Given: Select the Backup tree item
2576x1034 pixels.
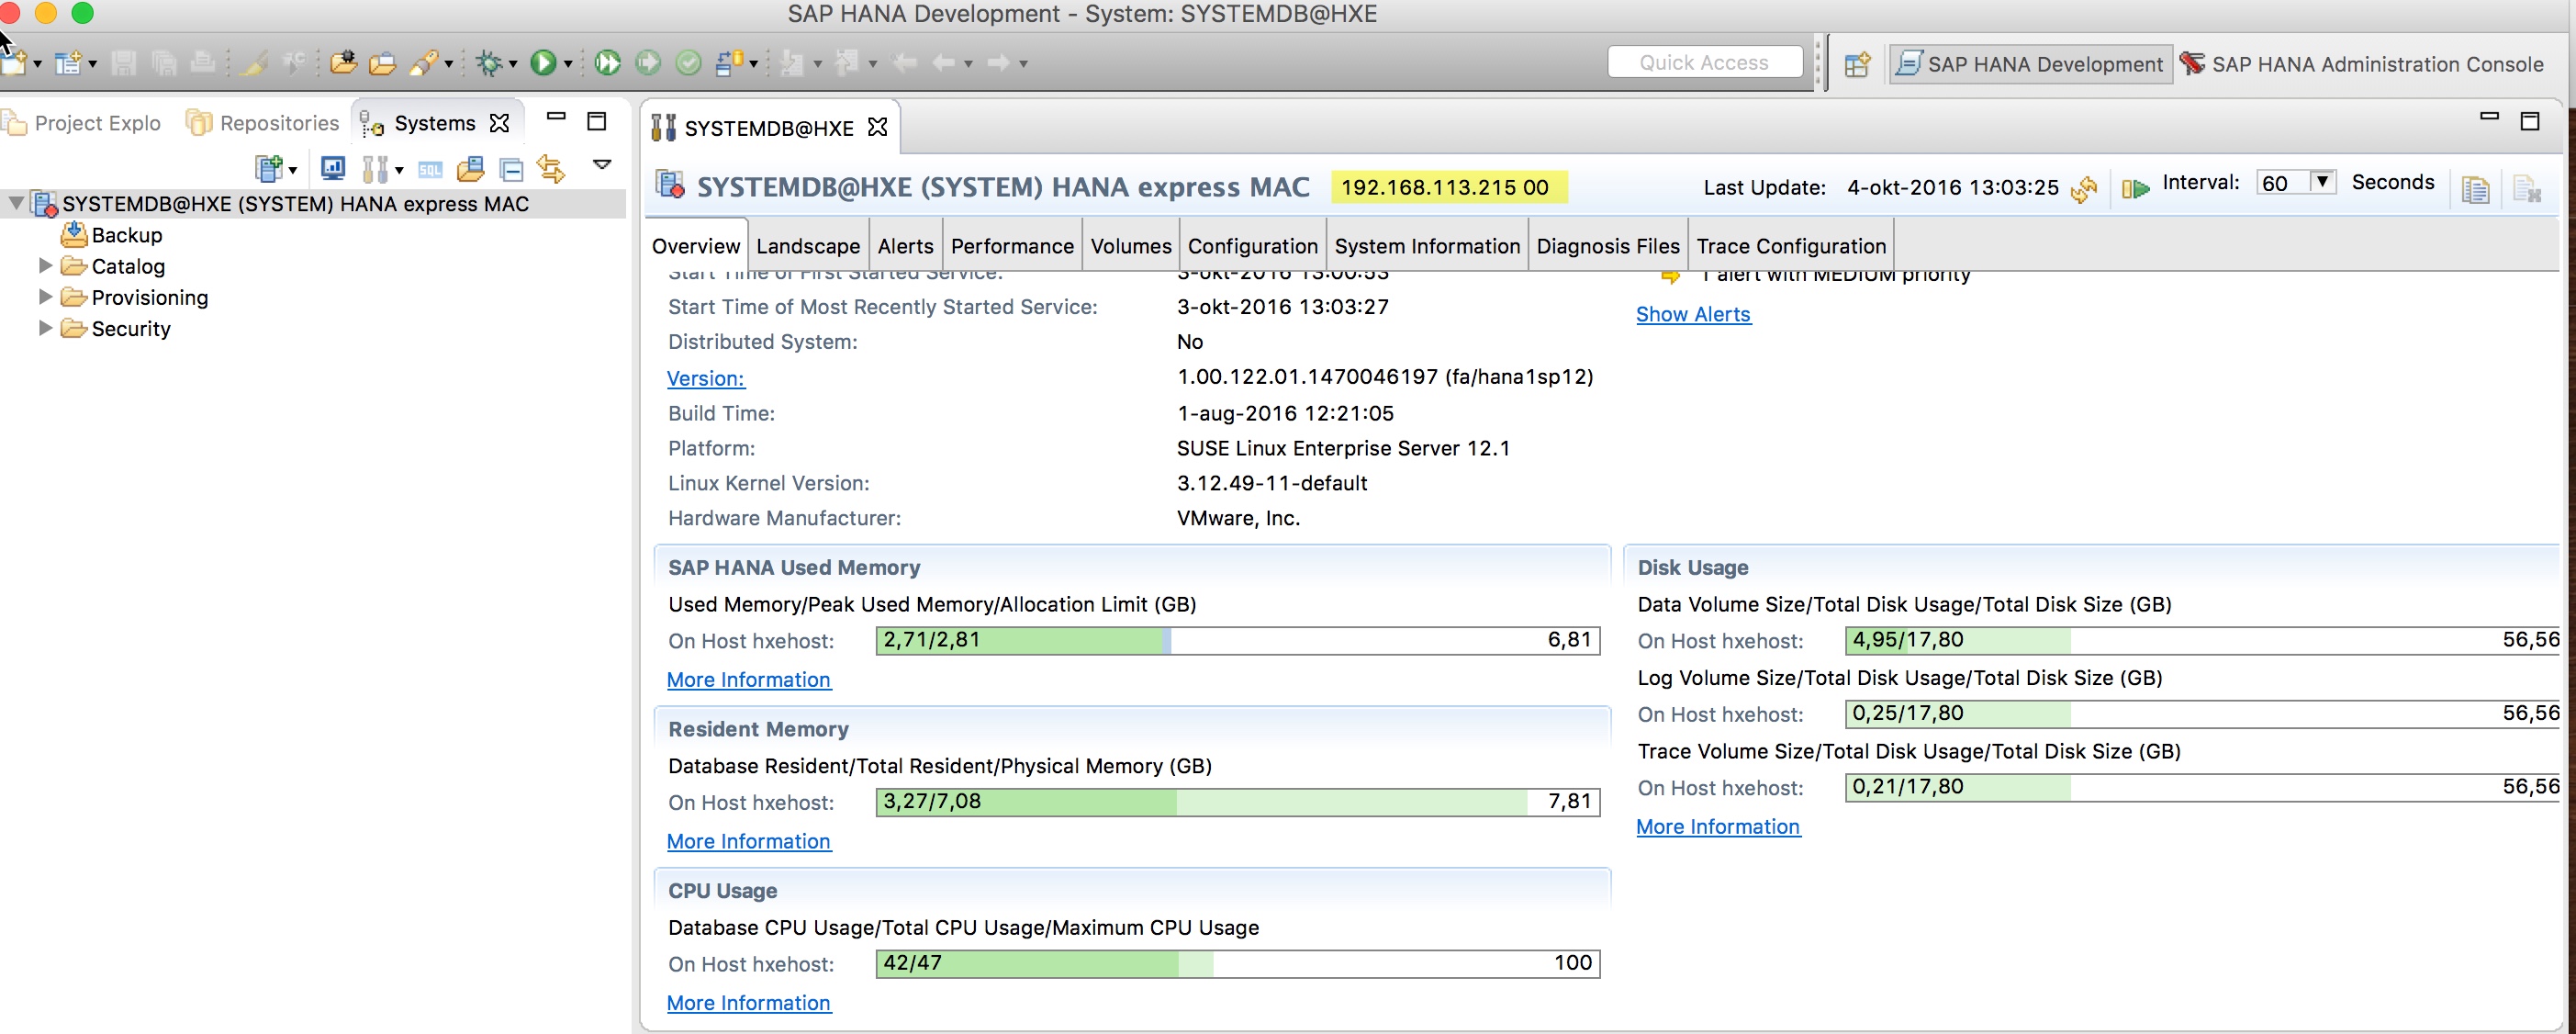Looking at the screenshot, I should point(127,235).
